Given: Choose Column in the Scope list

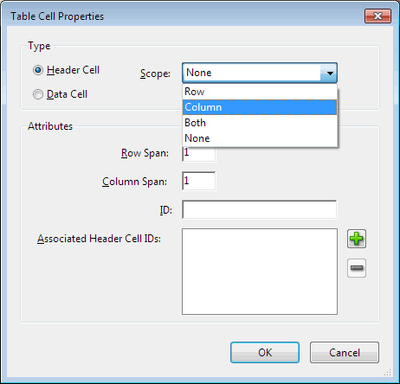Looking at the screenshot, I should [x=260, y=107].
